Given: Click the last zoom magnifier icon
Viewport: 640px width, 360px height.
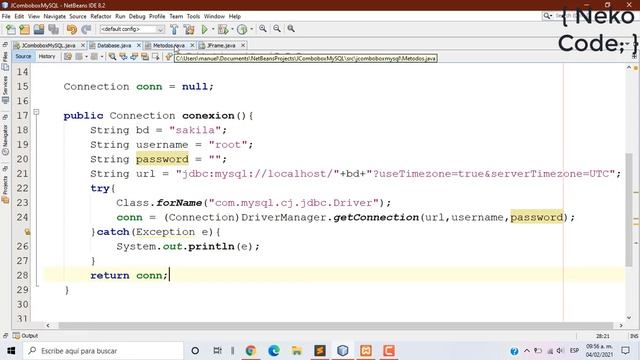Looking at the screenshot, I should [x=291, y=29].
